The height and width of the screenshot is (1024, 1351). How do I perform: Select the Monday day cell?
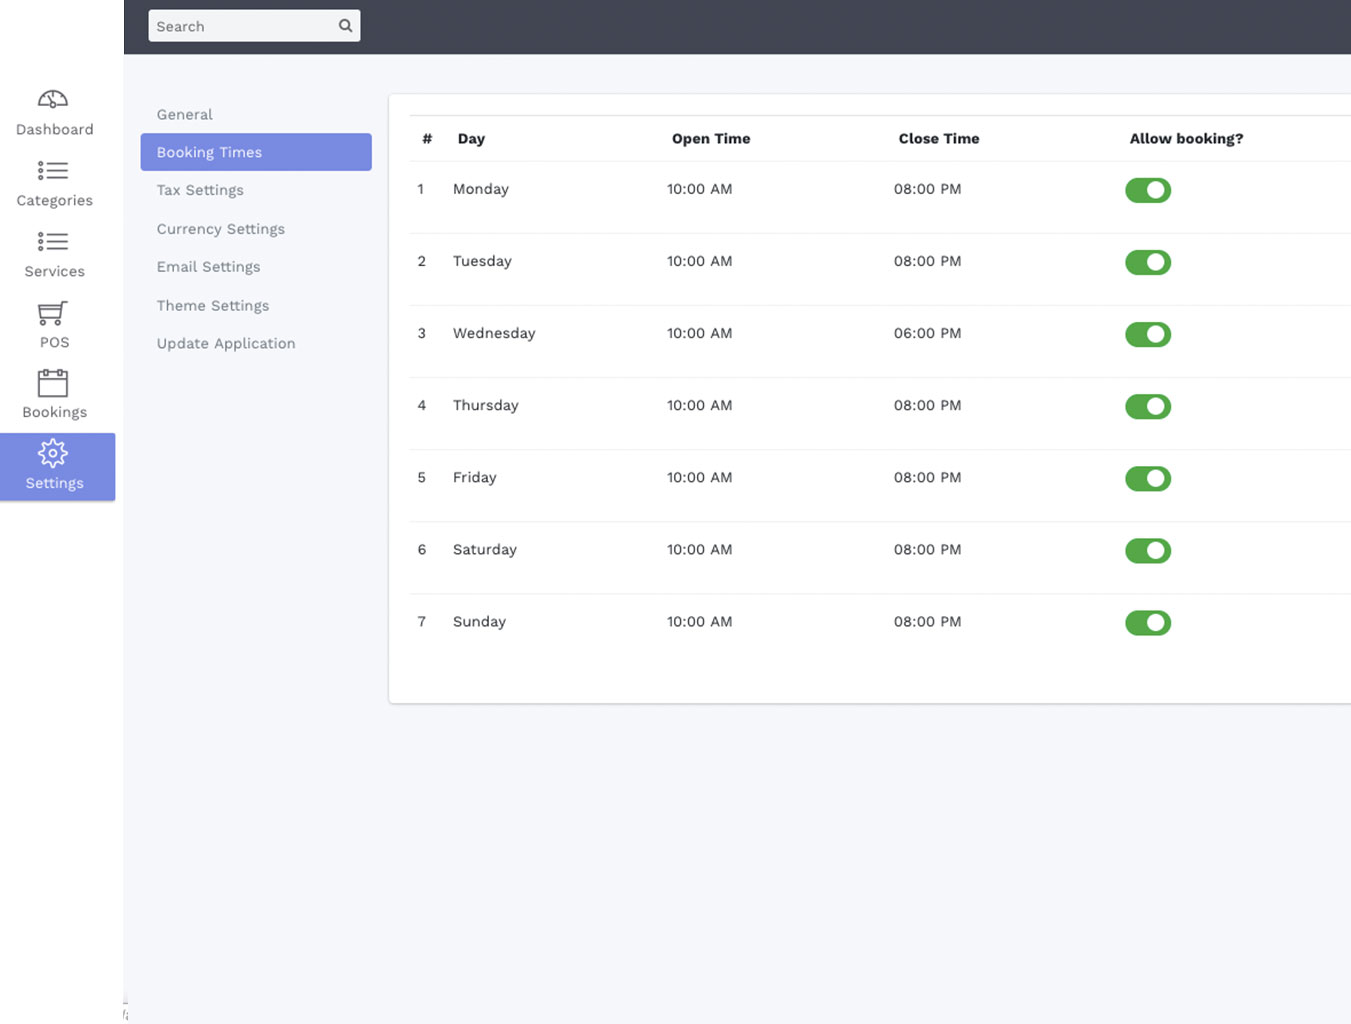(481, 189)
